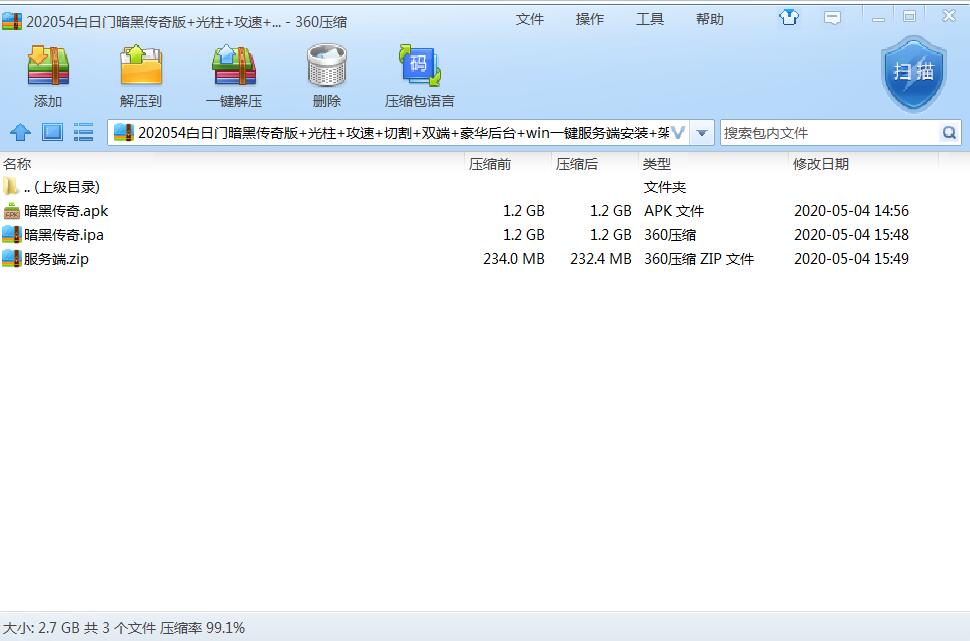Open the 文件 menu
Viewport: 970px width, 641px height.
pyautogui.click(x=530, y=19)
